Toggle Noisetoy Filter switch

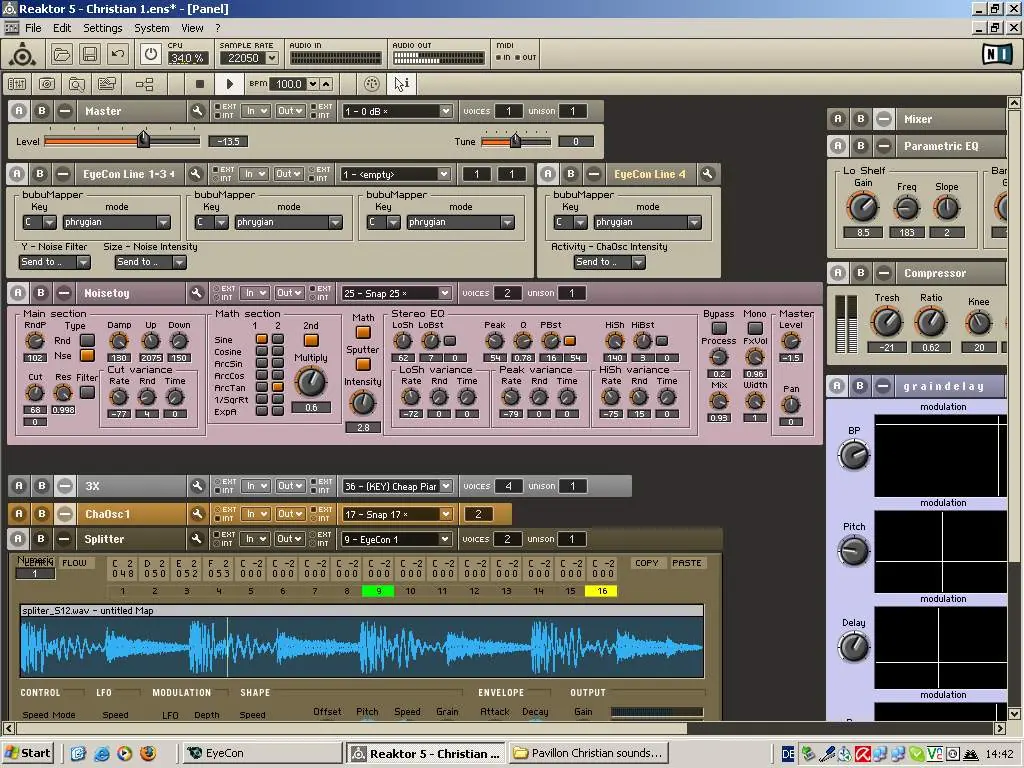(87, 392)
